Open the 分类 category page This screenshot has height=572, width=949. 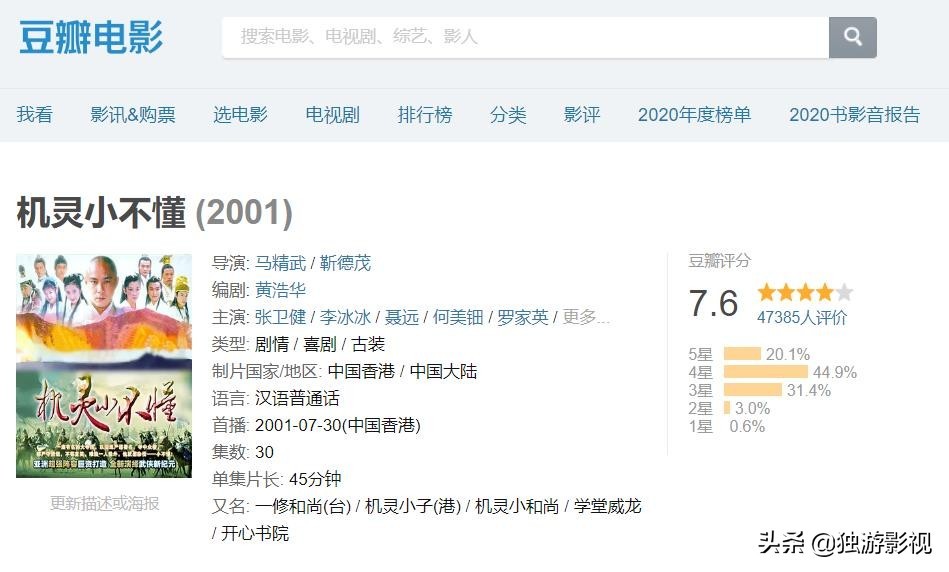pos(508,115)
